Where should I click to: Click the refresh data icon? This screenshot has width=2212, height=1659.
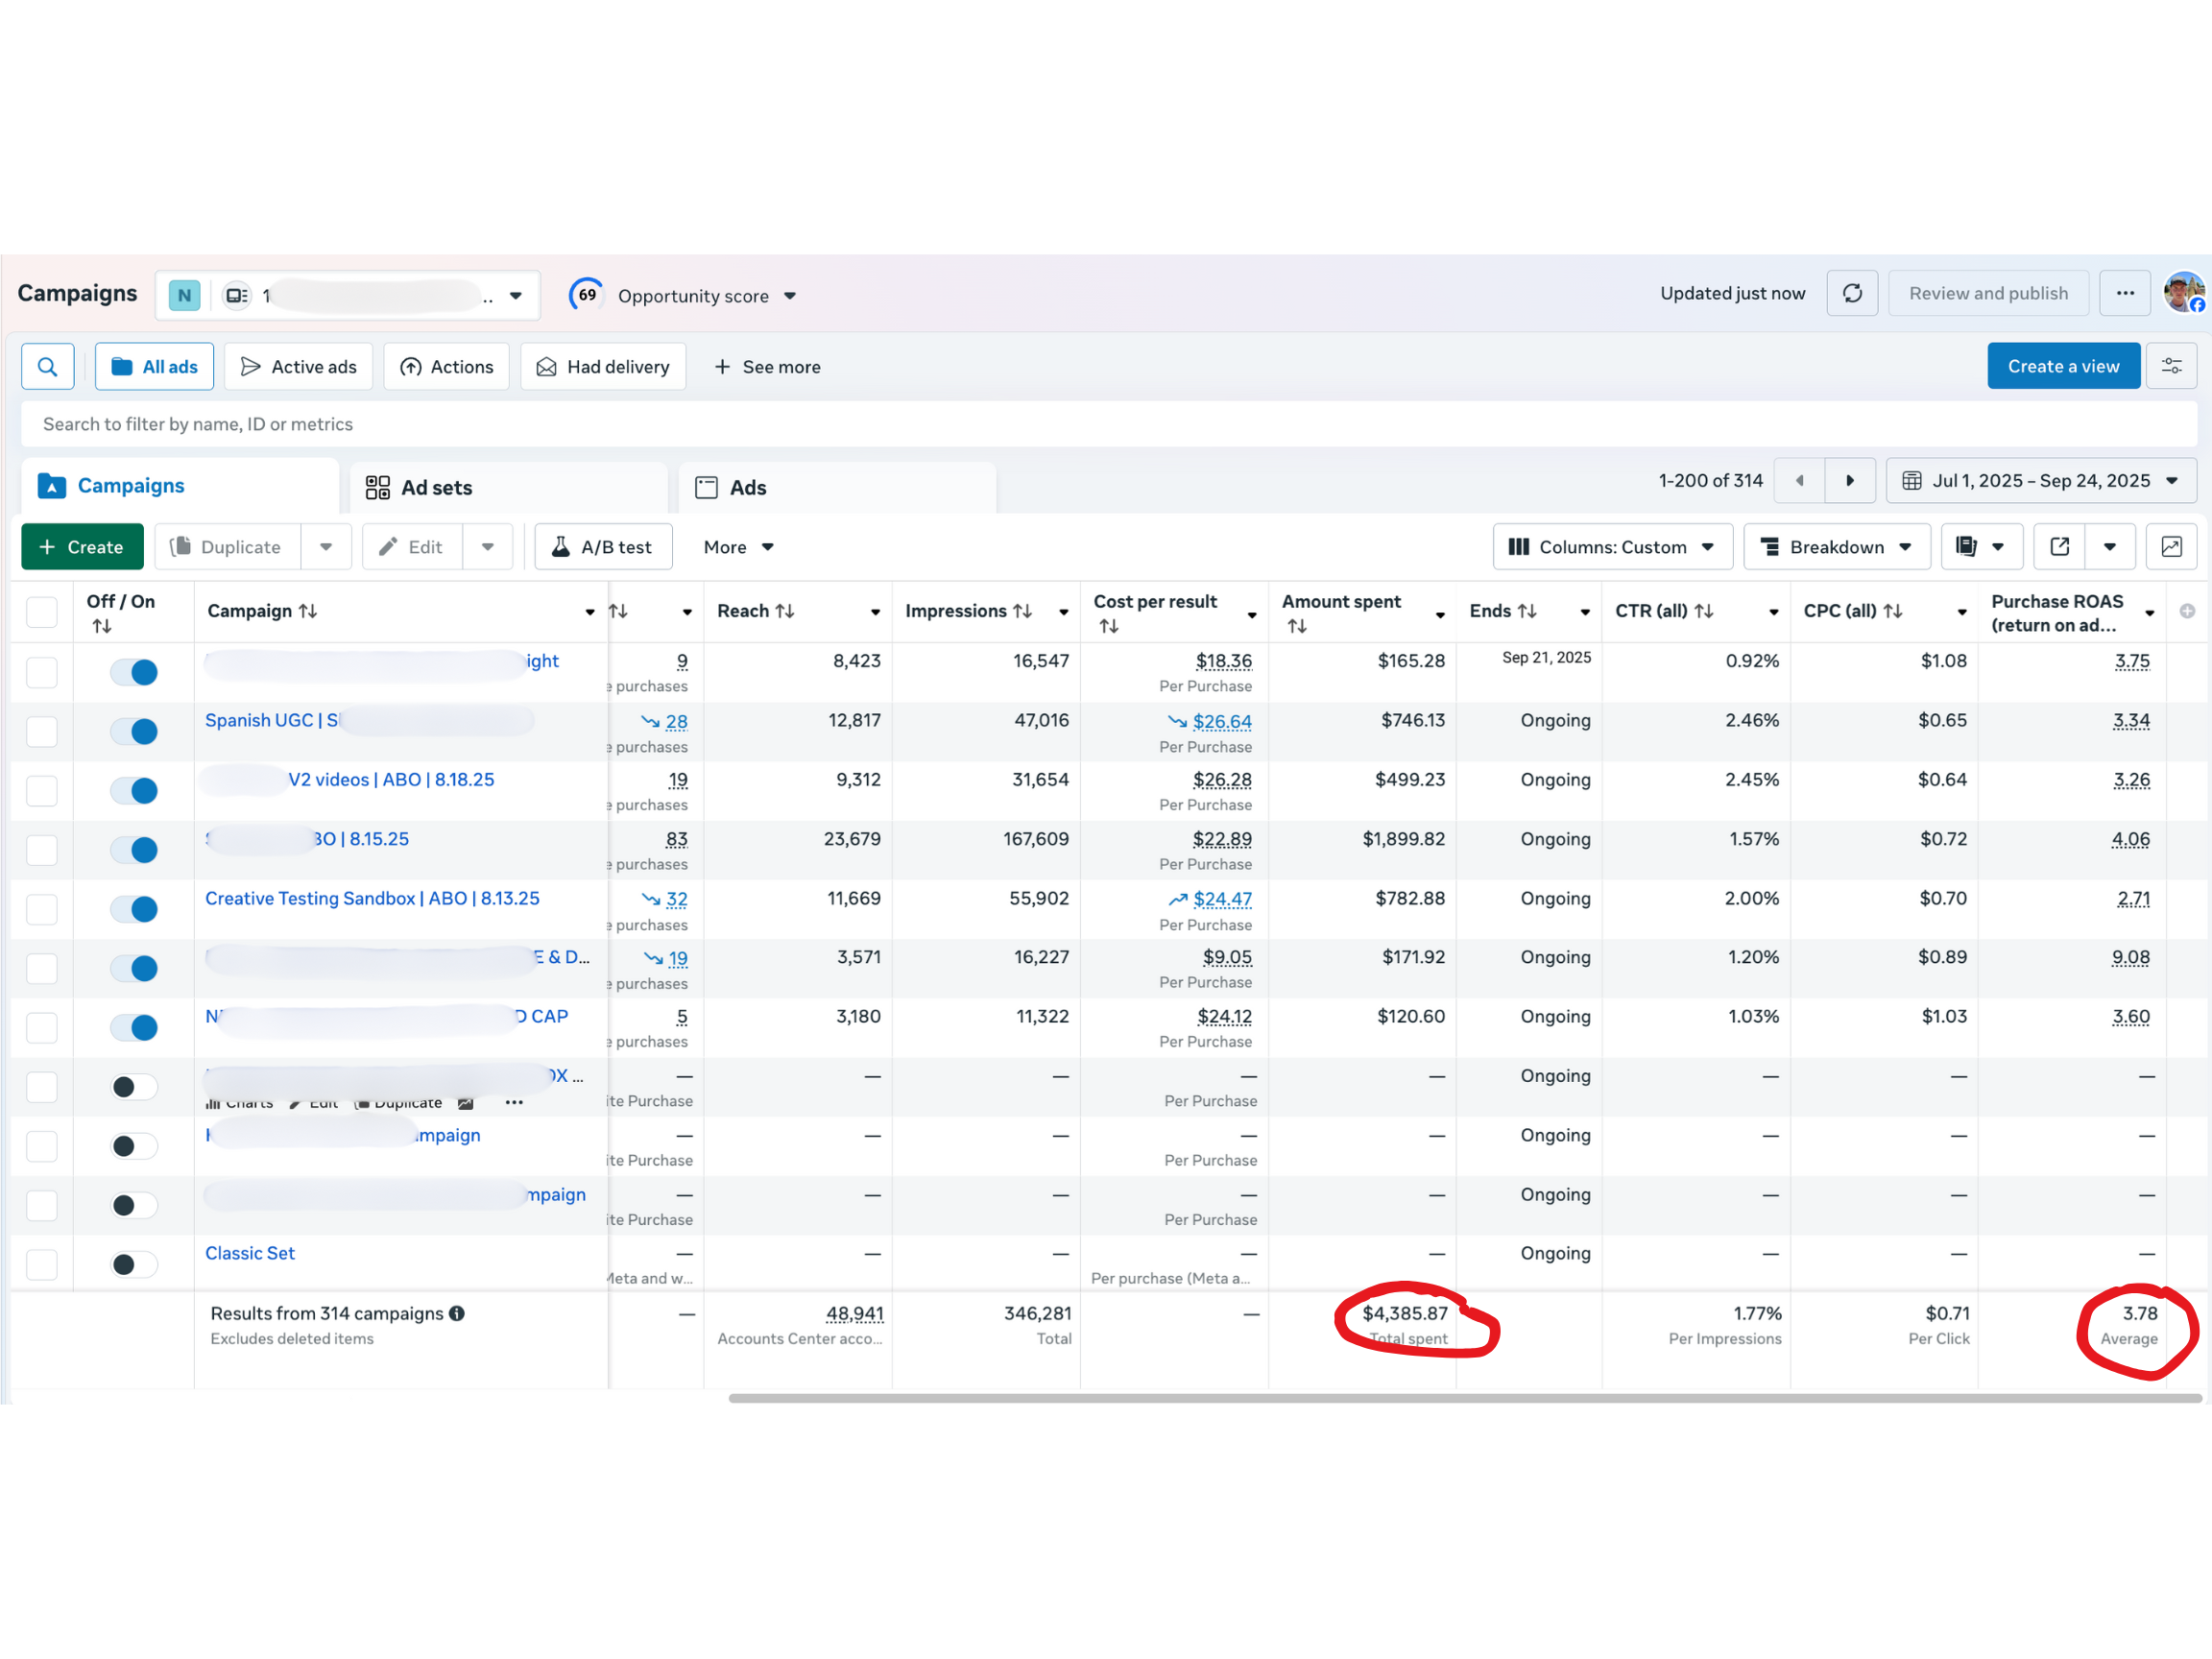pyautogui.click(x=1851, y=294)
